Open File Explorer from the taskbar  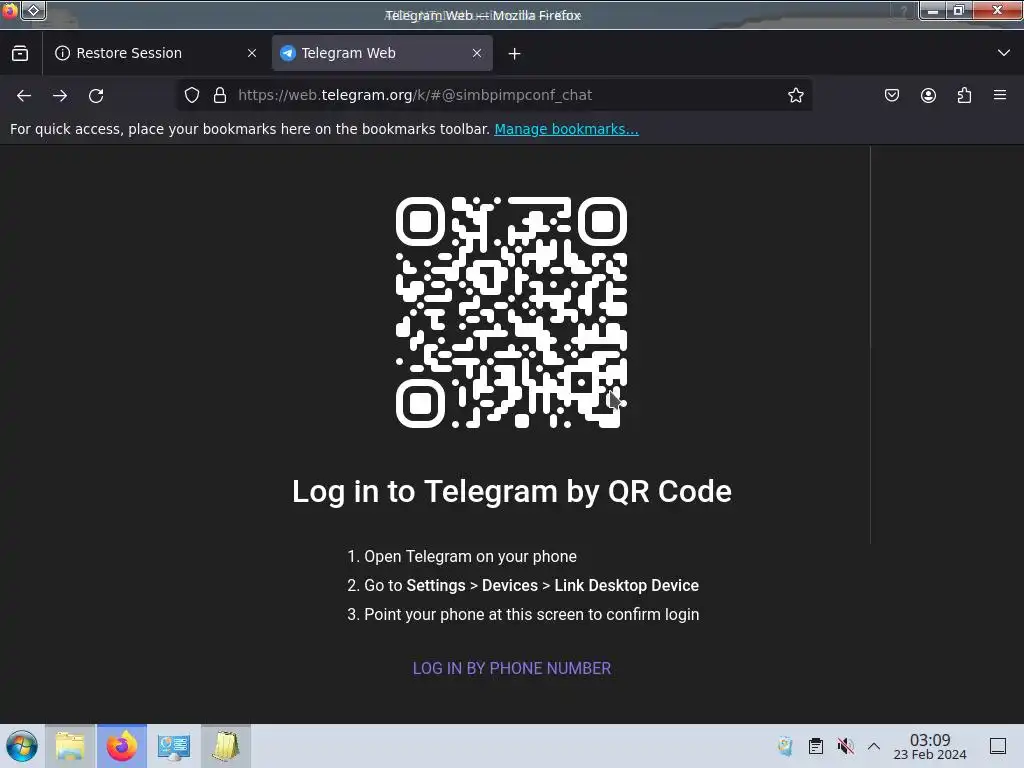pyautogui.click(x=70, y=746)
